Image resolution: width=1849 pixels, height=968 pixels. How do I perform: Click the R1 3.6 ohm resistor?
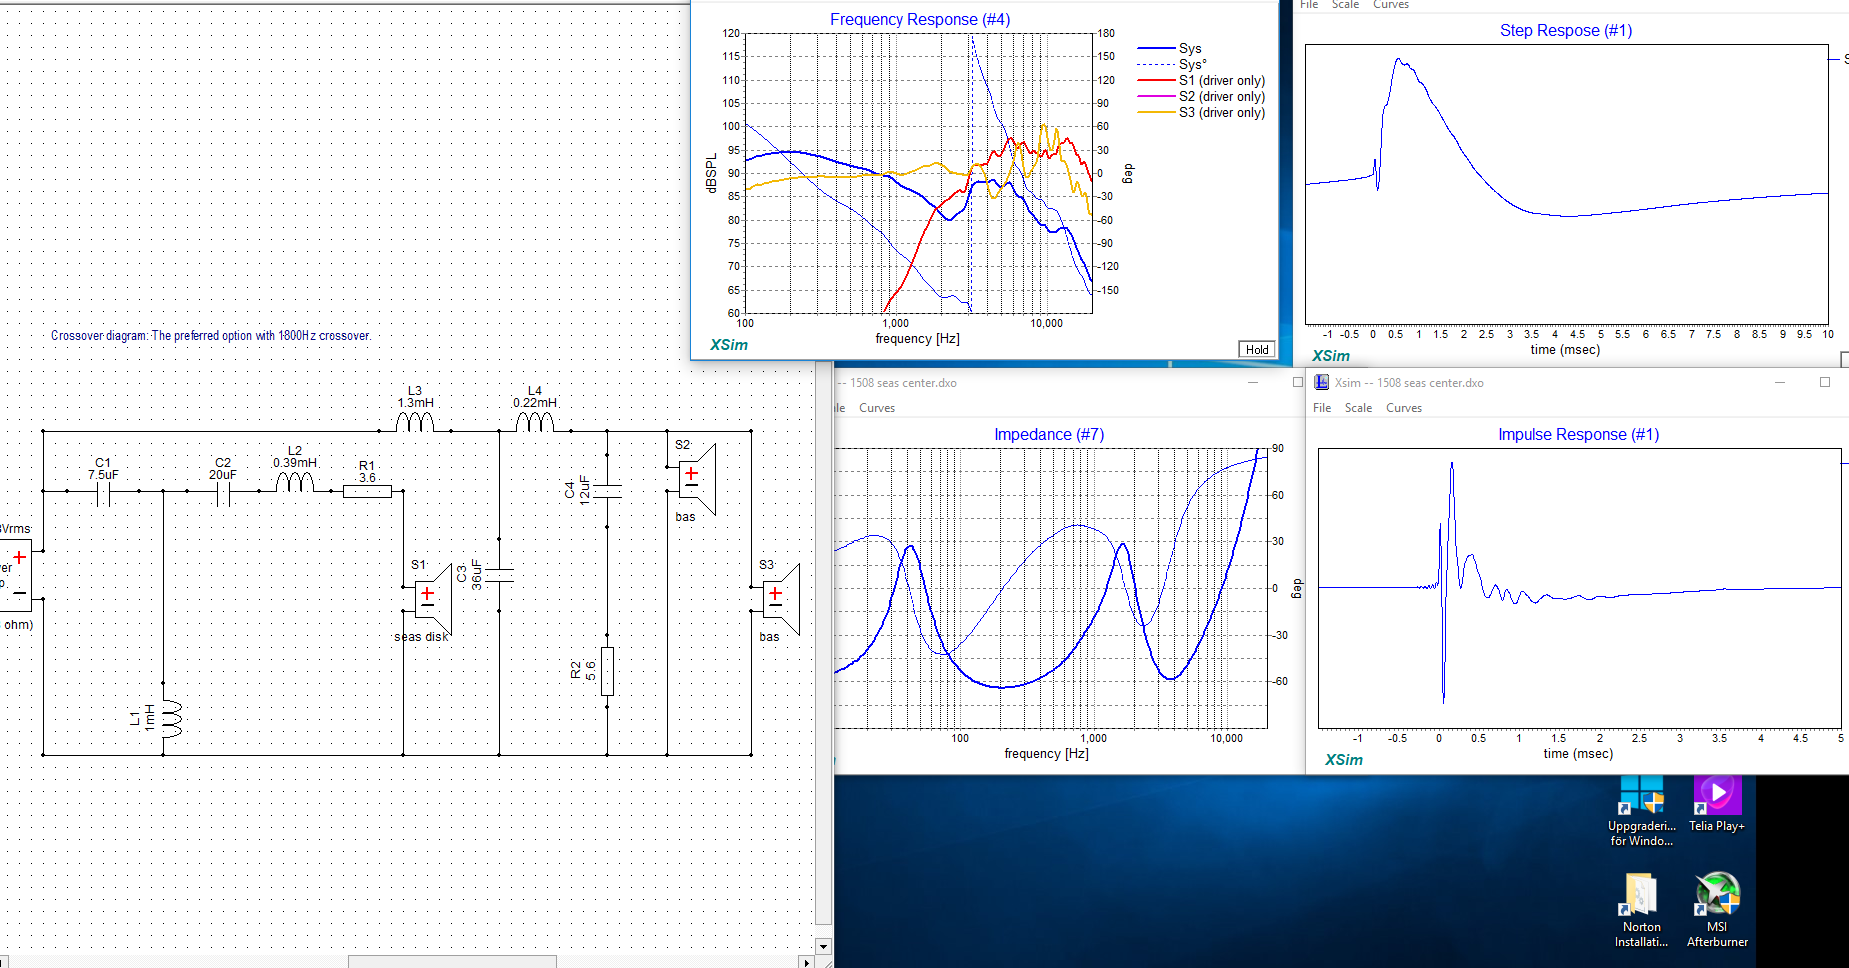click(367, 491)
